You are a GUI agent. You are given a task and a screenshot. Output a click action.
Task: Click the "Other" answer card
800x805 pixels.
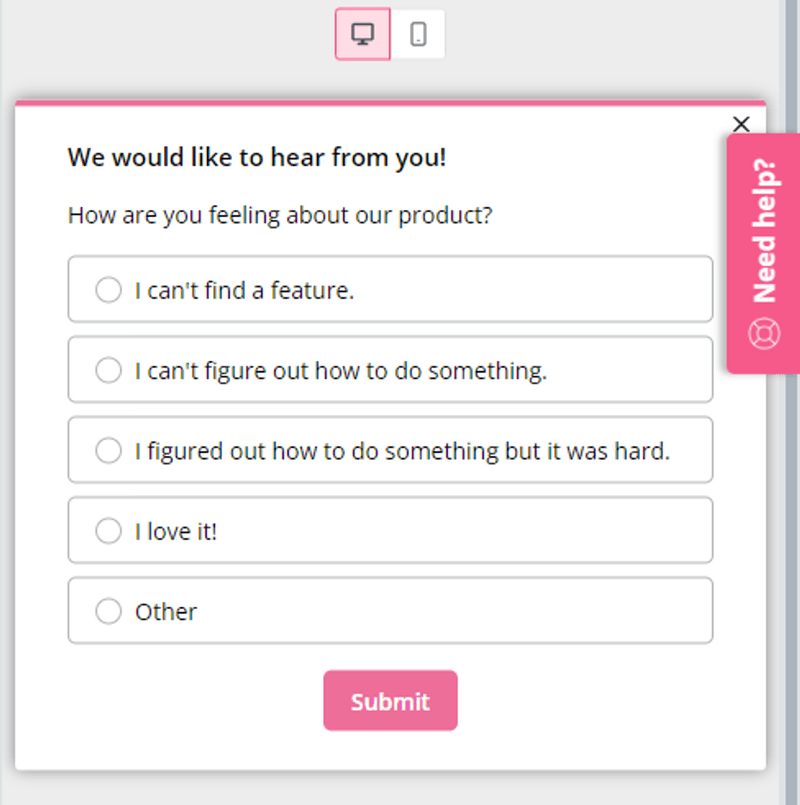390,610
